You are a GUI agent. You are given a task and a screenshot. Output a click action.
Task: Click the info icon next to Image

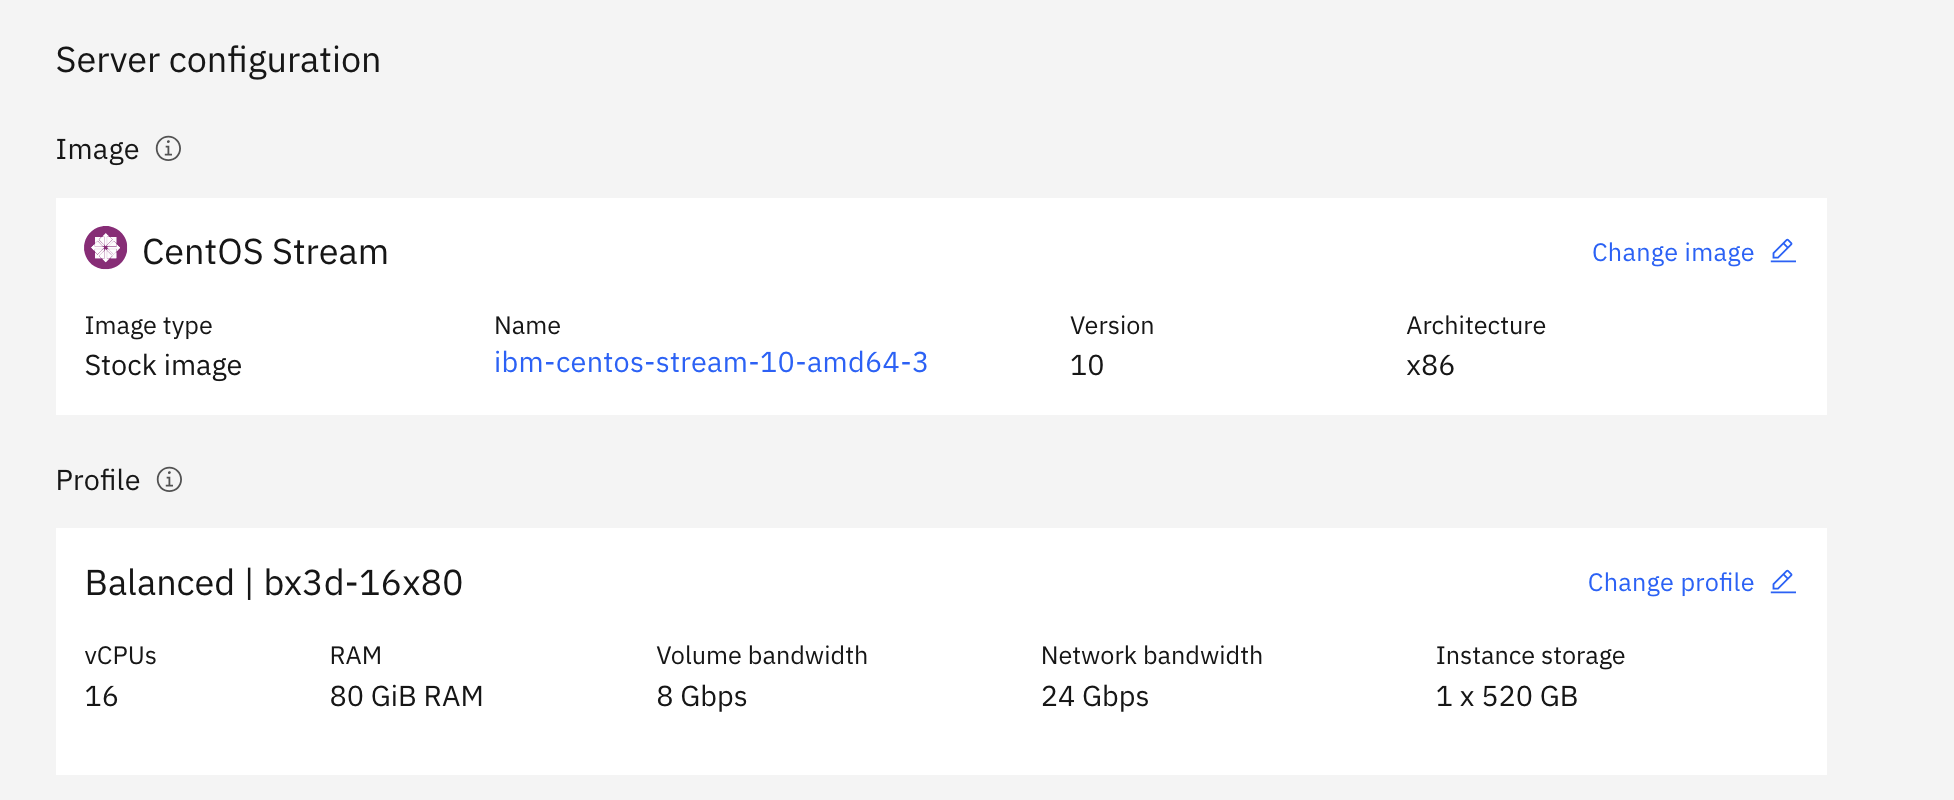[168, 149]
